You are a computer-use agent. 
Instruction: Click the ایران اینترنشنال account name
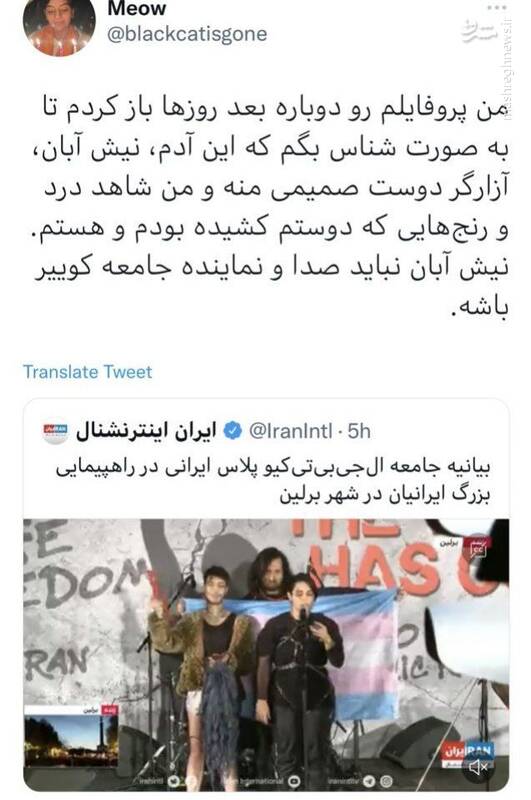click(x=146, y=431)
